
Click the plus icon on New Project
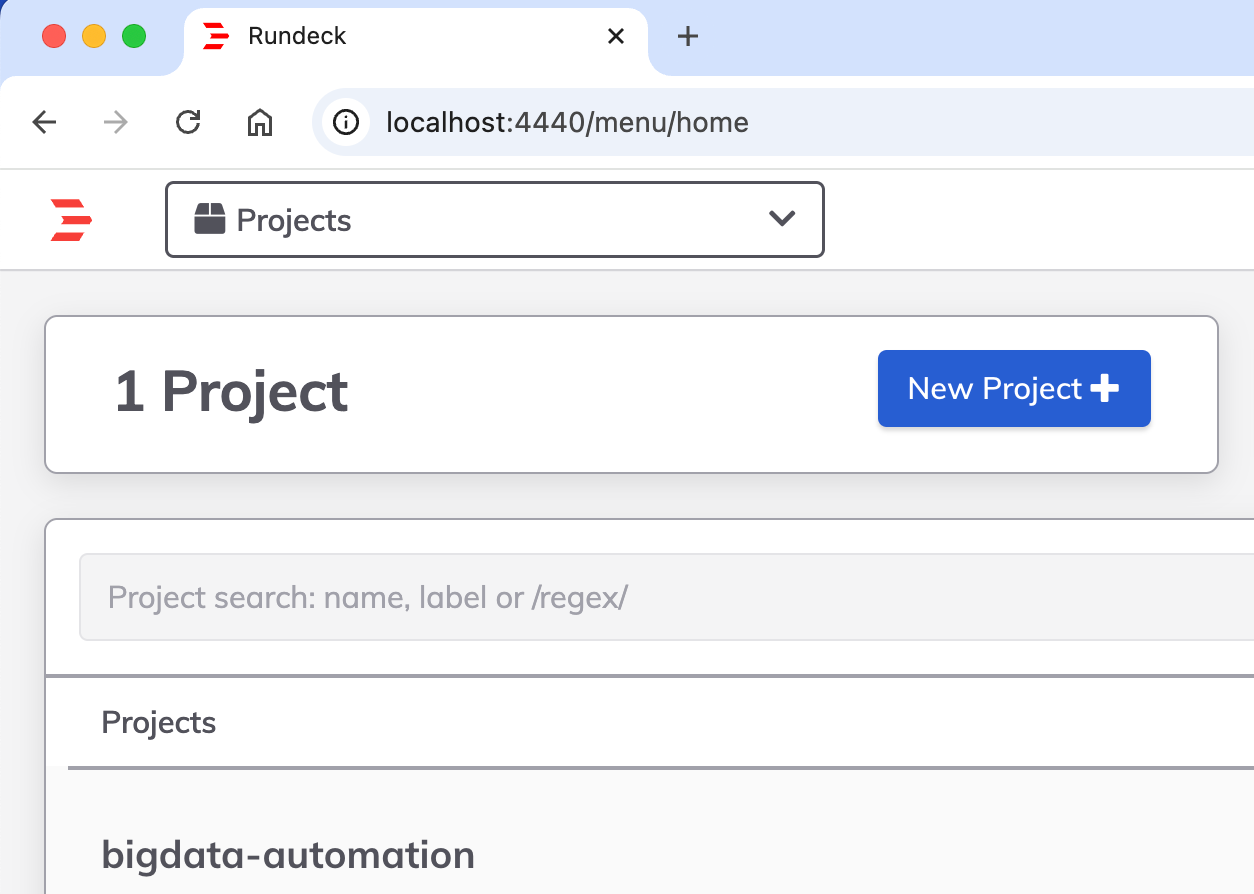pos(1104,388)
